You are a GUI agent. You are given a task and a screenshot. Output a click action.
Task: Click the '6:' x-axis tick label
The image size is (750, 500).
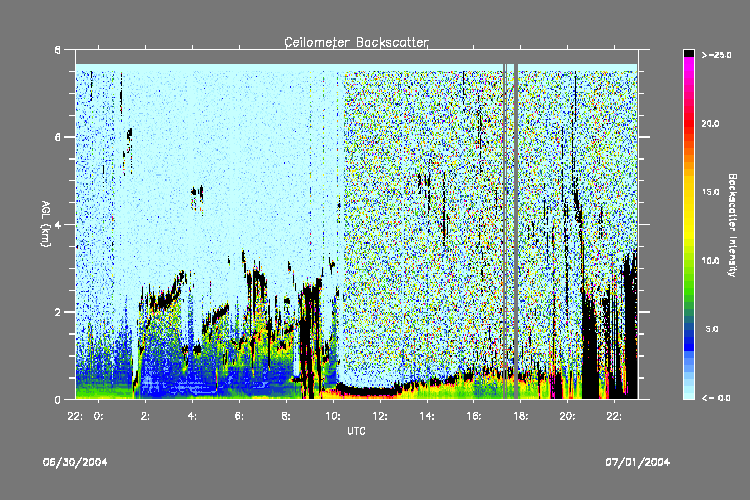[239, 416]
